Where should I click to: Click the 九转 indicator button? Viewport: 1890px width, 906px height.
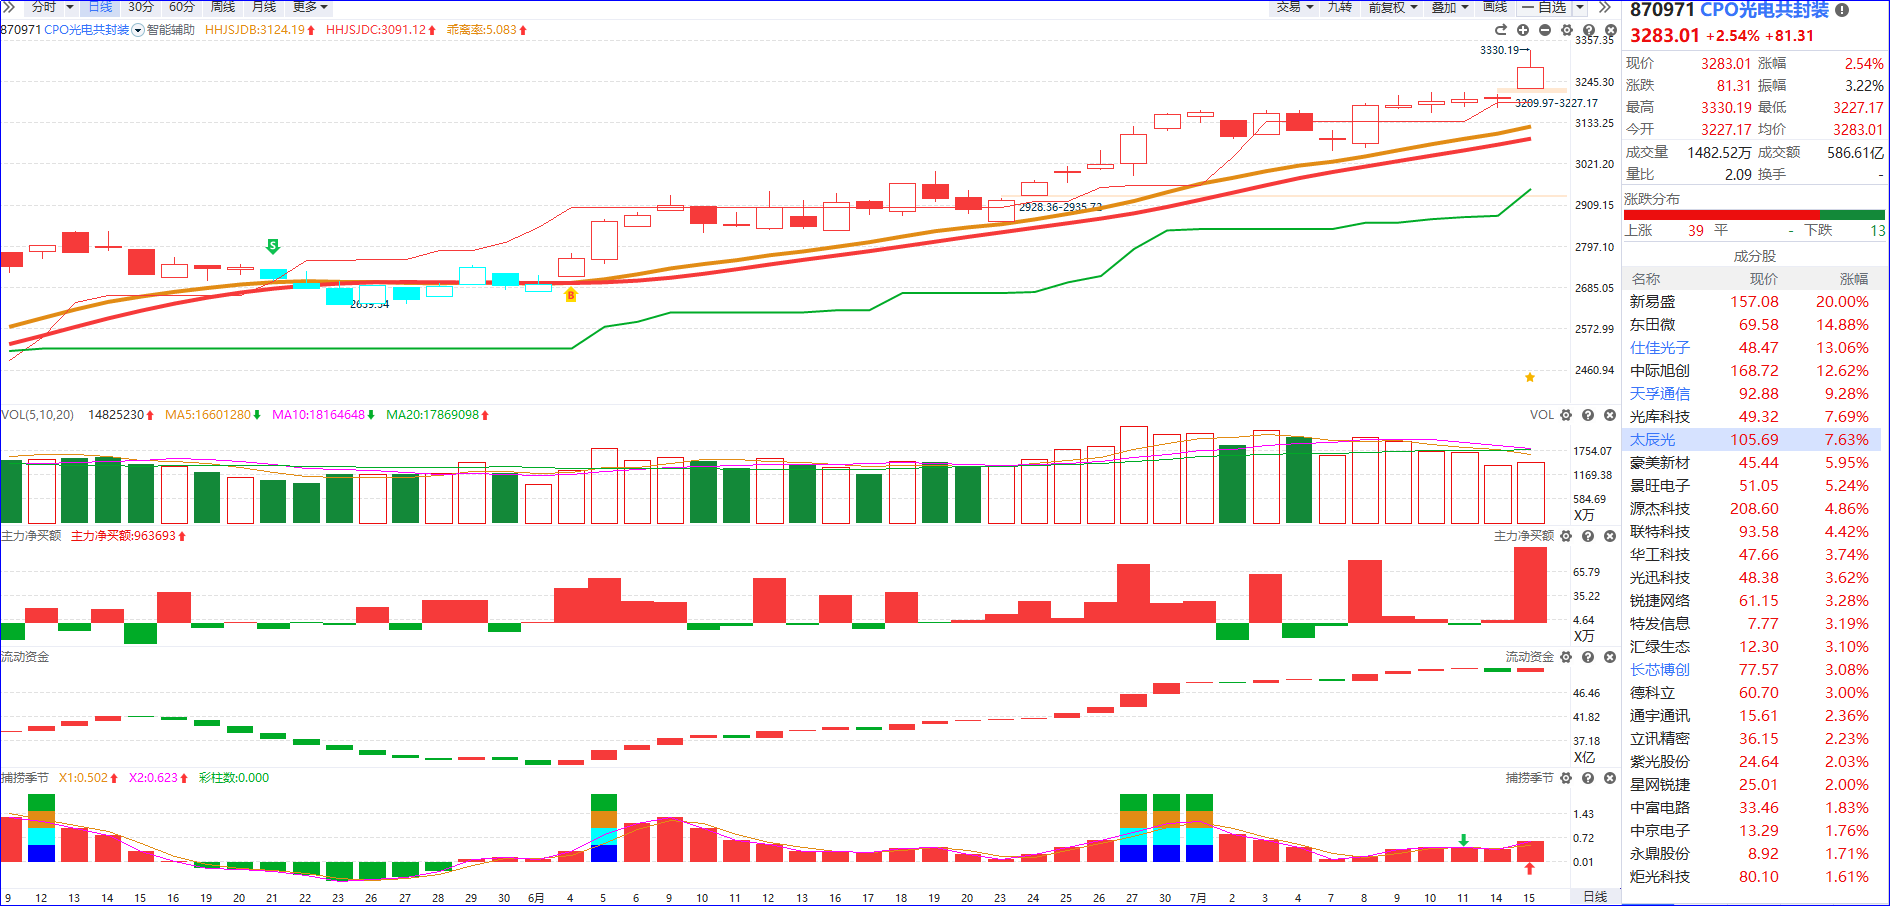tap(1340, 7)
